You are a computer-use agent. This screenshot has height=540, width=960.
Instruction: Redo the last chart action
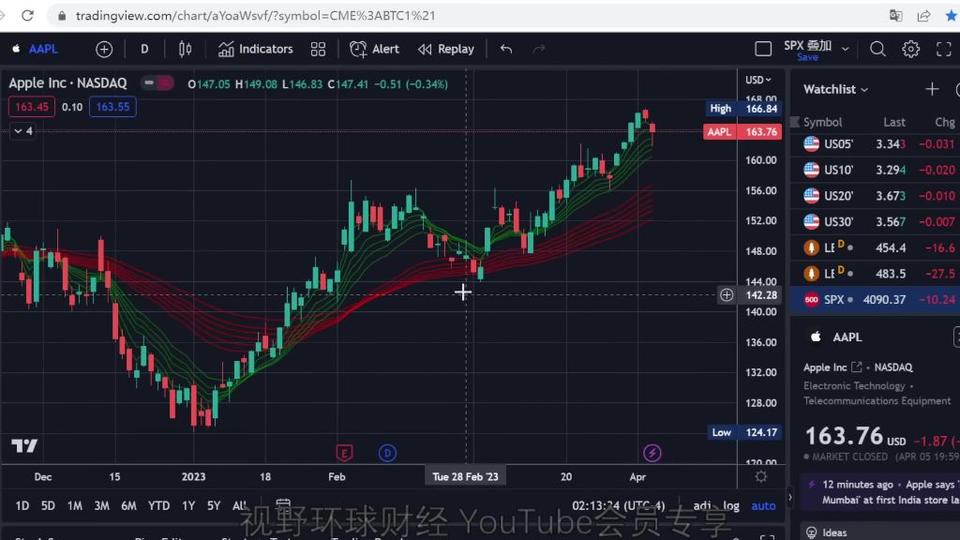[539, 49]
